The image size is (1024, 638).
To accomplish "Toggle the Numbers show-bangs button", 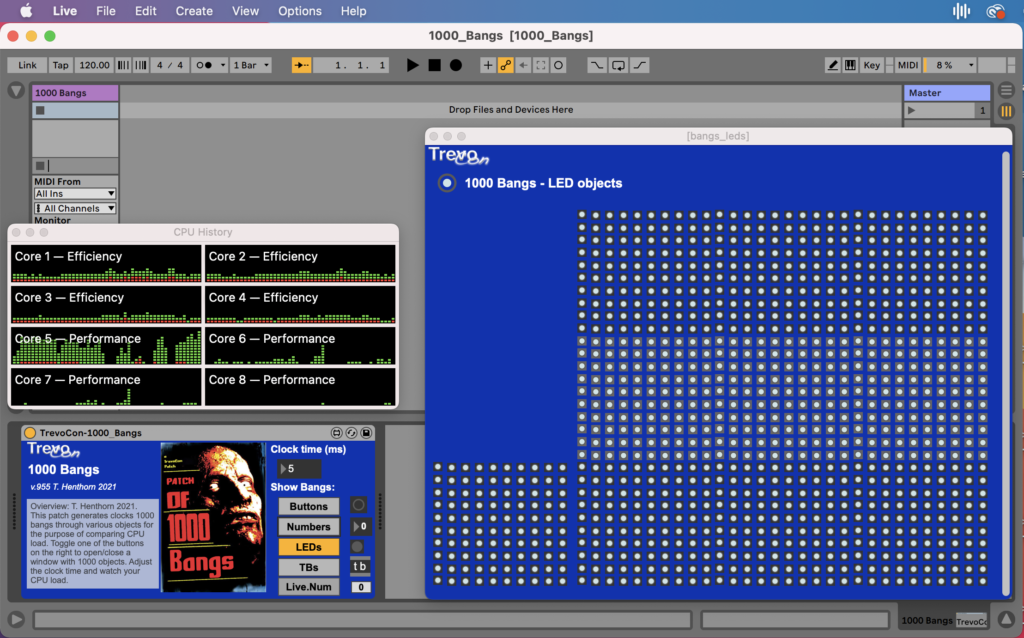I will pos(308,526).
